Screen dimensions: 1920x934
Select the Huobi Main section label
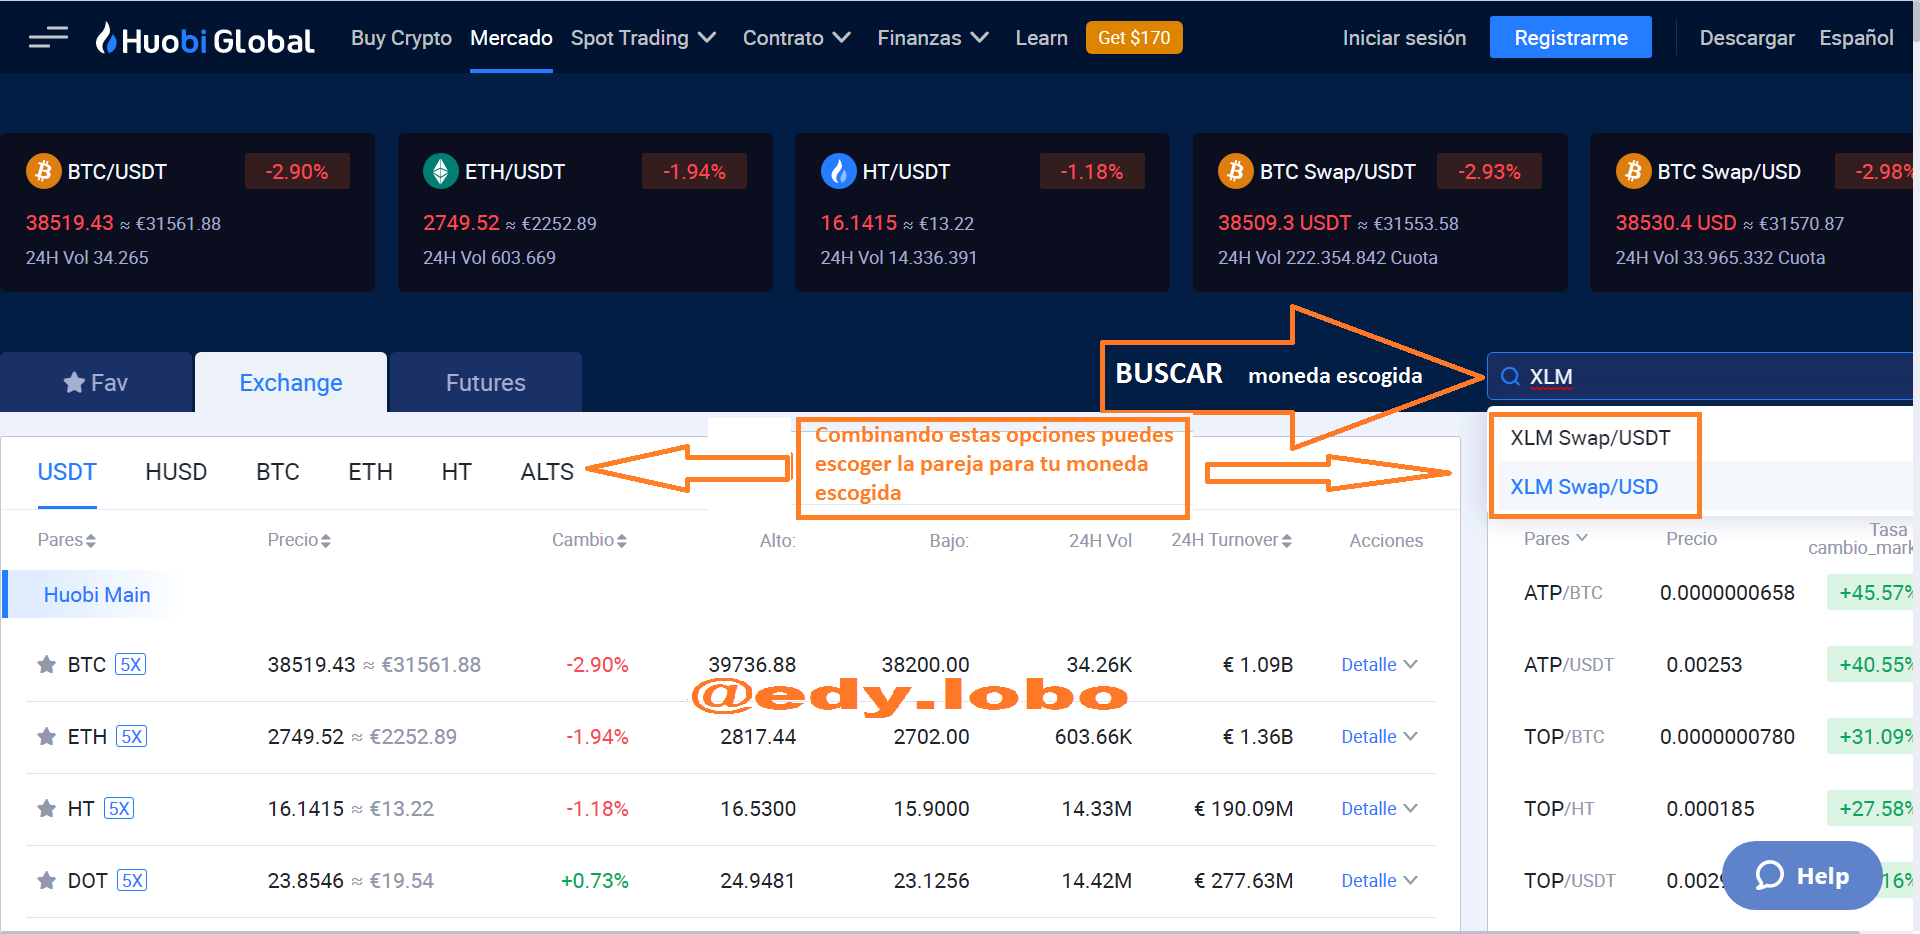[x=97, y=595]
